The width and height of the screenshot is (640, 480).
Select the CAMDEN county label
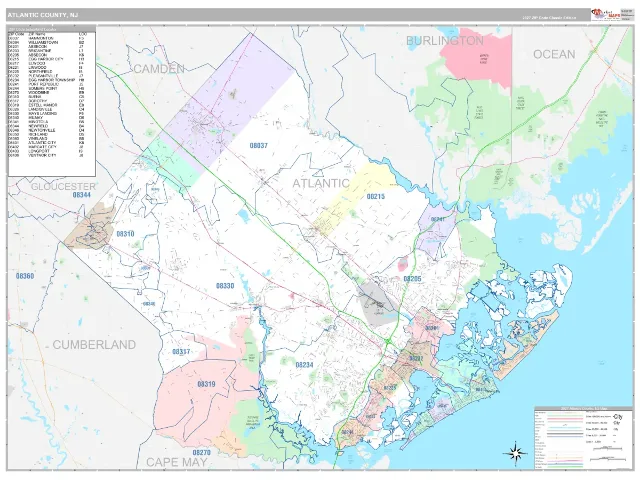coord(159,69)
